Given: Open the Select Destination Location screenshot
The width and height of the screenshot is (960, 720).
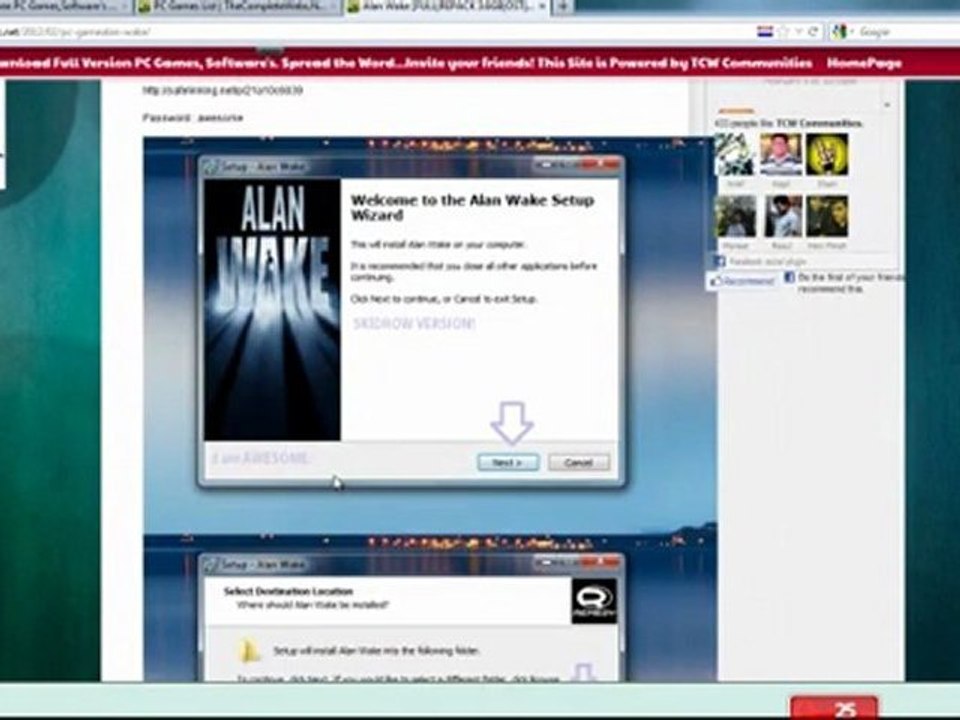Looking at the screenshot, I should pos(430,608).
